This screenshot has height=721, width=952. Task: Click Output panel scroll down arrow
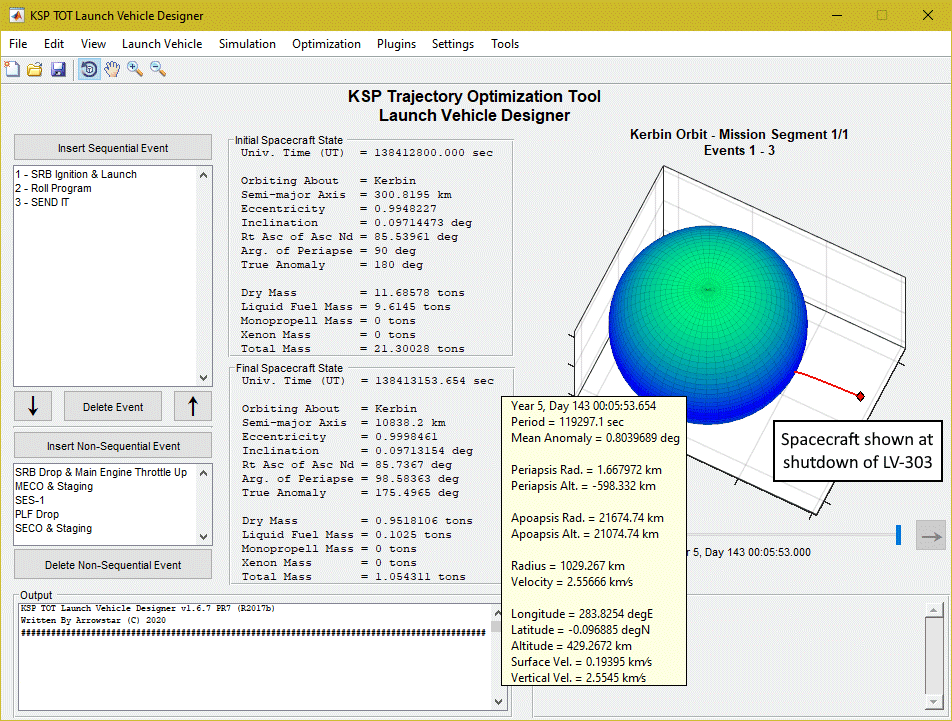(498, 702)
